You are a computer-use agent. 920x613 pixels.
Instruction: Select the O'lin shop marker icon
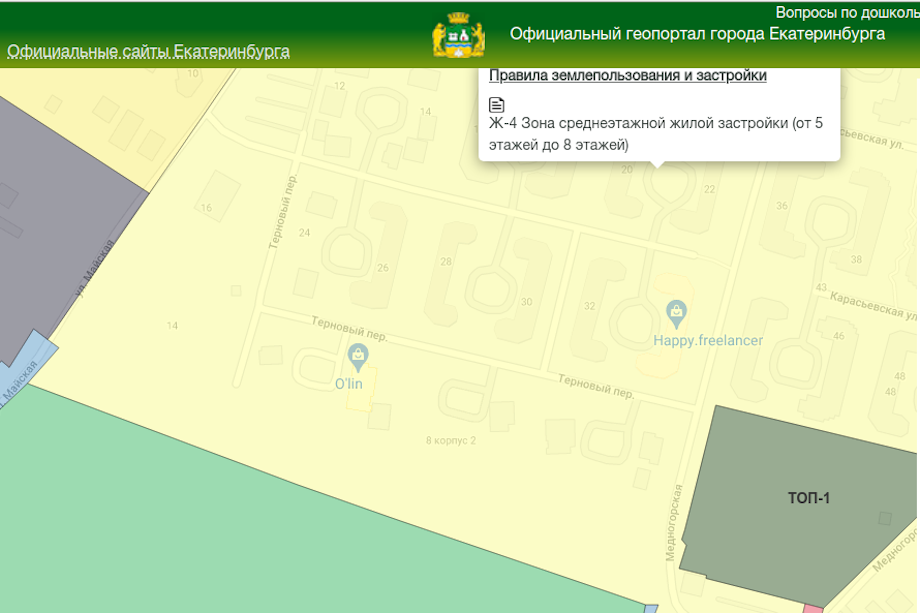click(357, 354)
